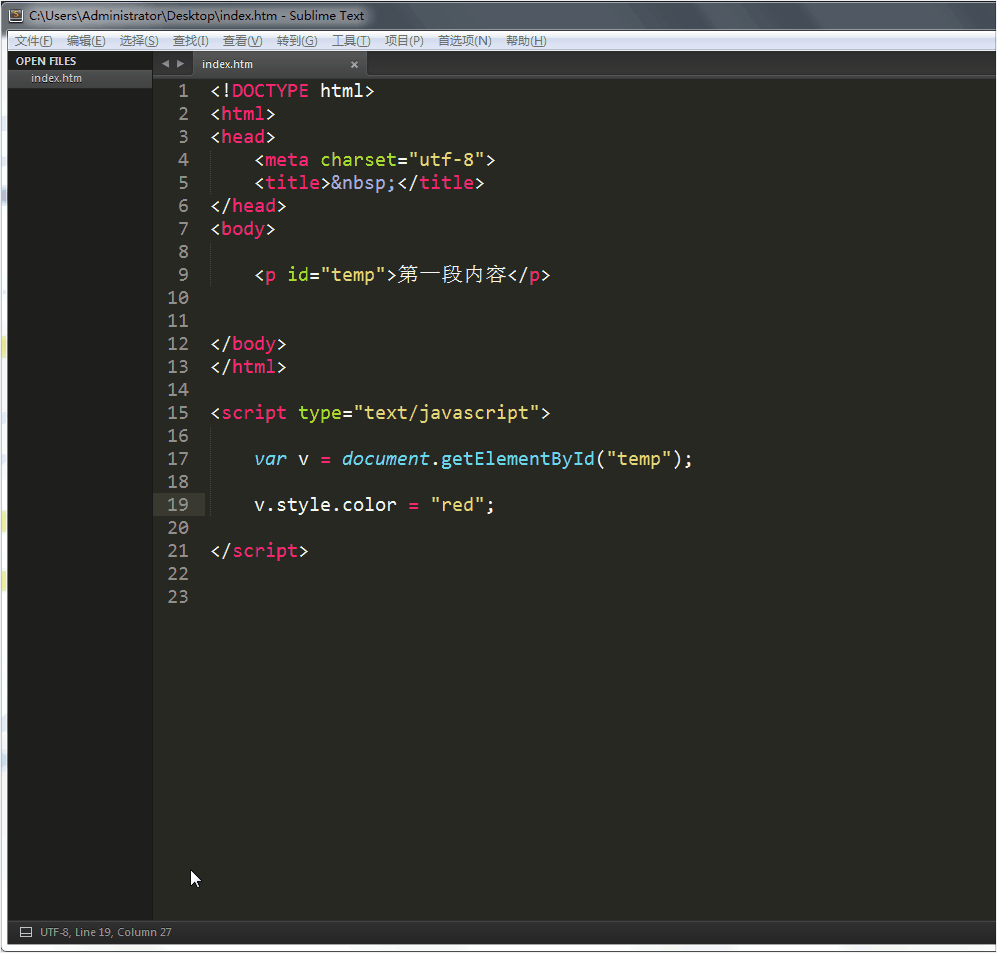
Task: Click the "red" string on line 19
Action: (457, 505)
